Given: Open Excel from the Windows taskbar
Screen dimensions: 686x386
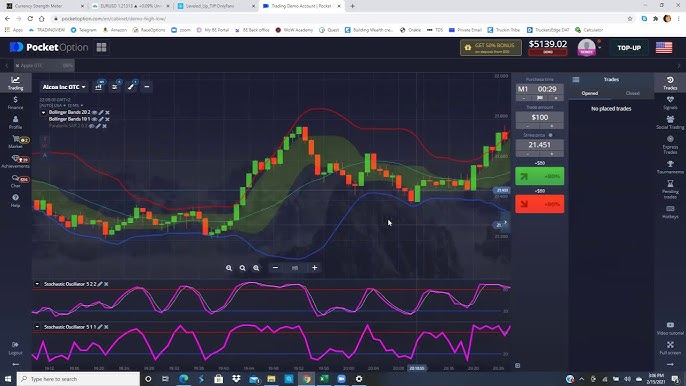Looking at the screenshot, I should click(x=324, y=379).
